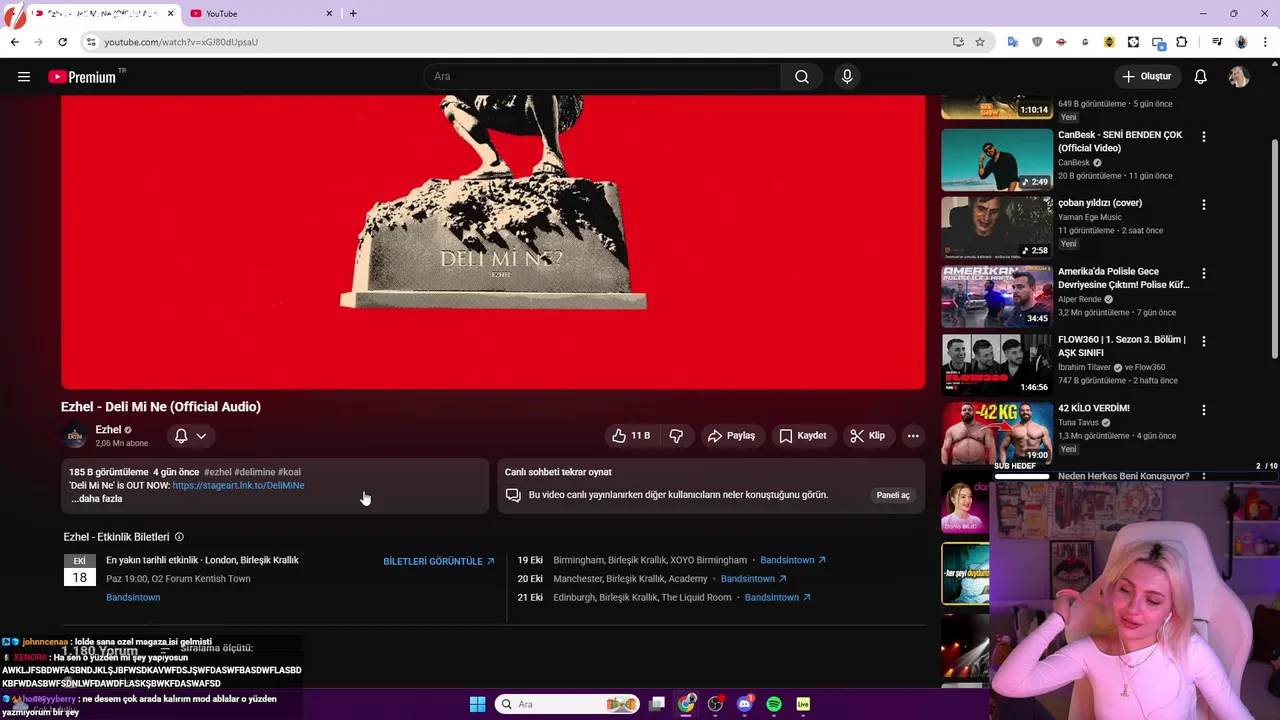This screenshot has height=720, width=1280.
Task: Open the YouTube account avatar menu
Action: [1239, 77]
